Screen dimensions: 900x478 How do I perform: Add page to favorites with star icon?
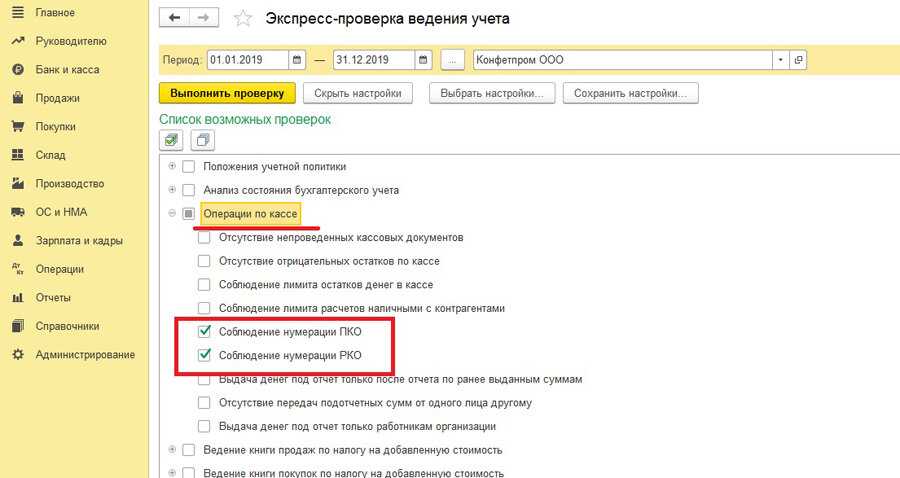click(x=243, y=19)
